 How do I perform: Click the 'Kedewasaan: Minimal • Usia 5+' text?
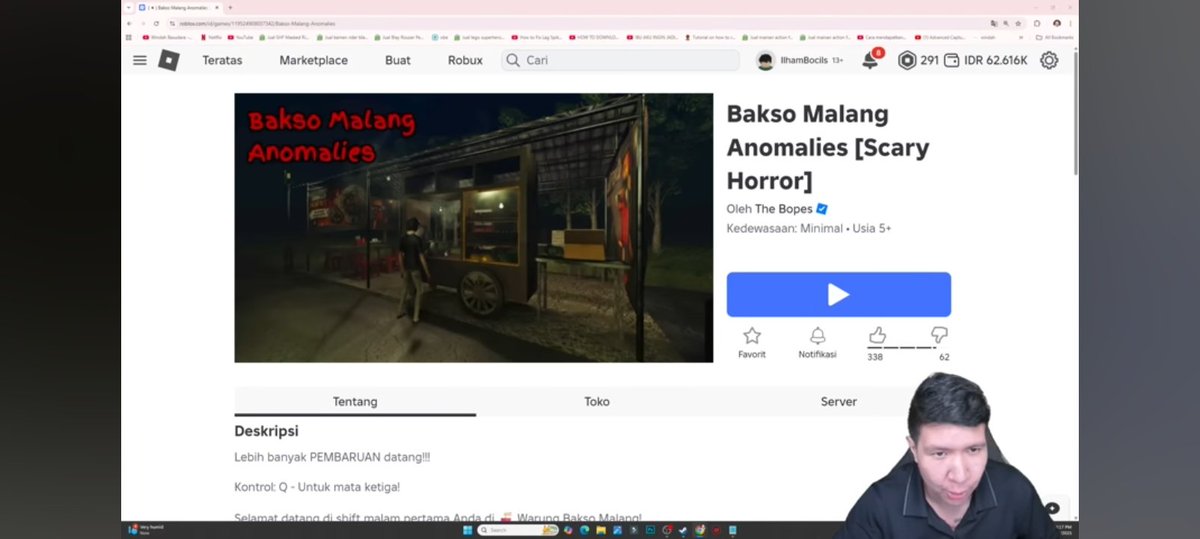point(809,228)
